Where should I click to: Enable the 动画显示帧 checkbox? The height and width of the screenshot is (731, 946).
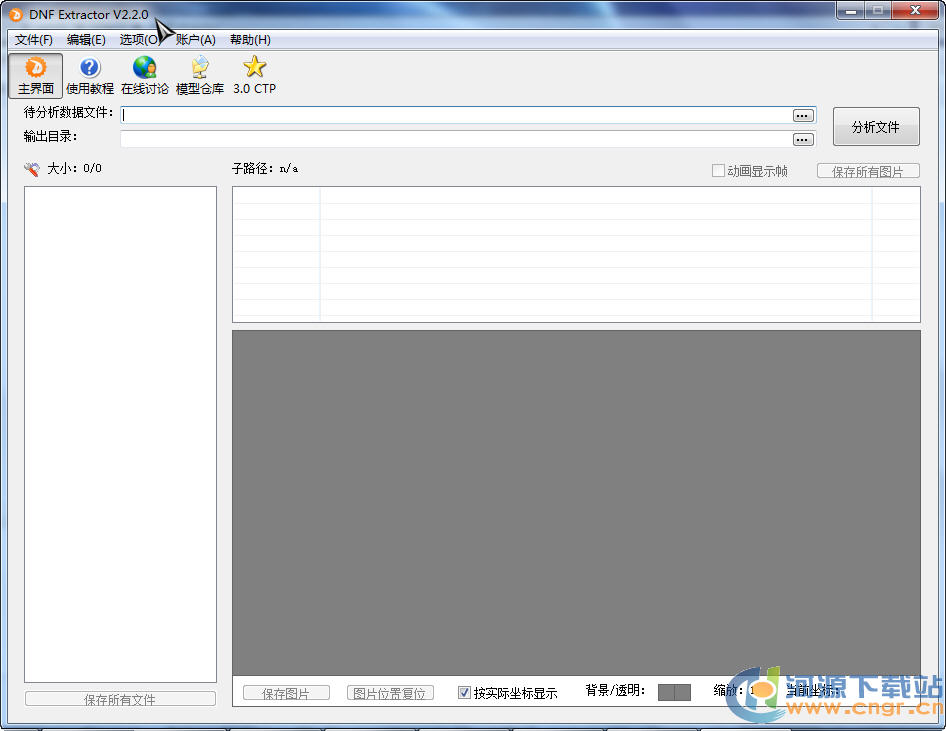point(716,170)
